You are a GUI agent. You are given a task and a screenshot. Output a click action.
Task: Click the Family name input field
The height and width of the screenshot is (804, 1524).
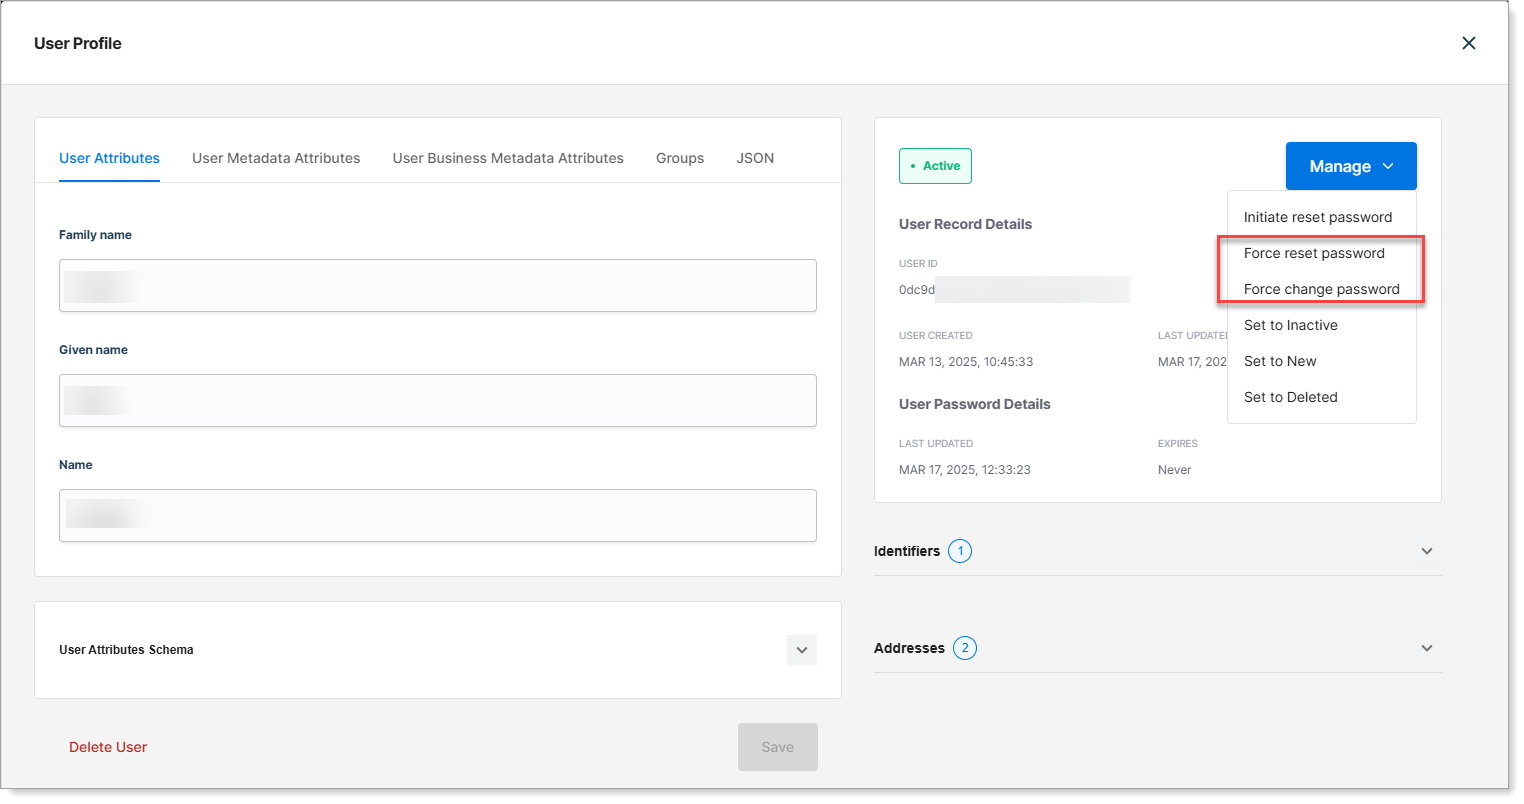tap(438, 286)
